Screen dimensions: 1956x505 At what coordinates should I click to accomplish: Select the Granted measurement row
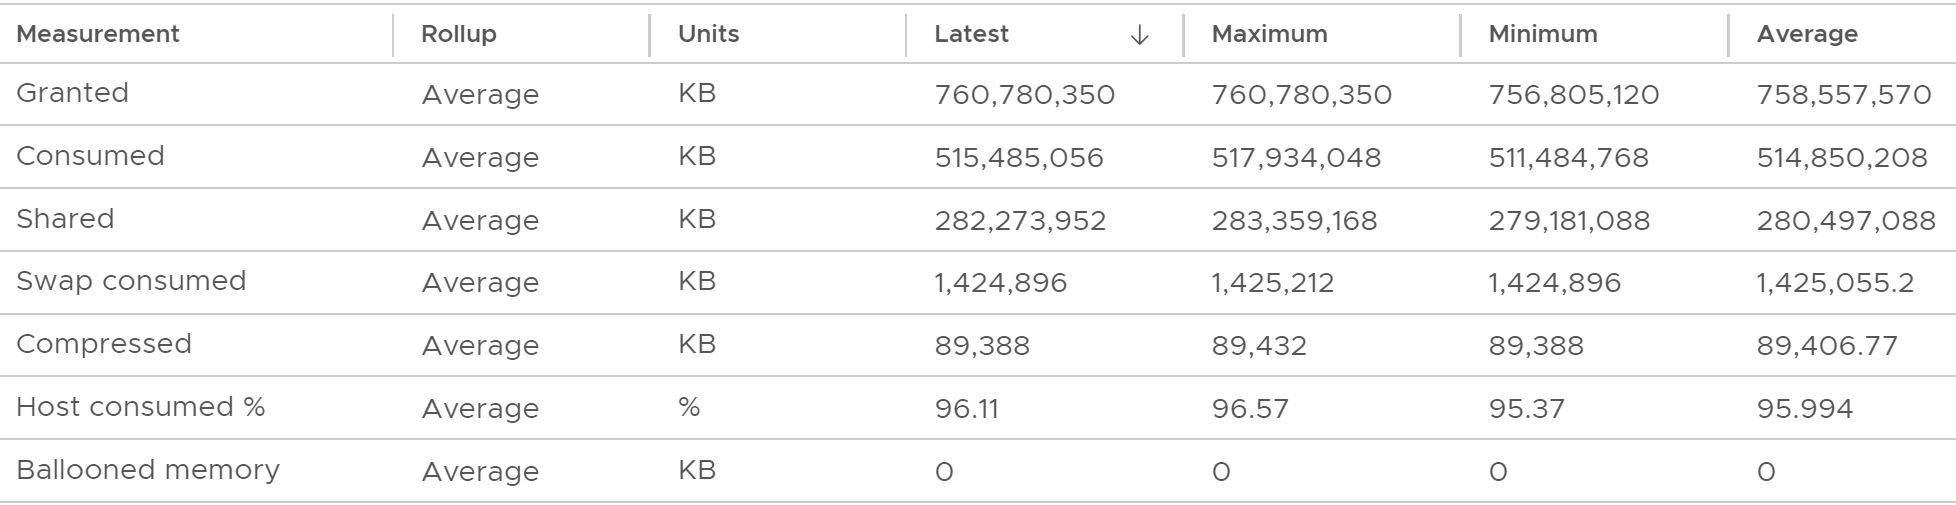point(978,94)
